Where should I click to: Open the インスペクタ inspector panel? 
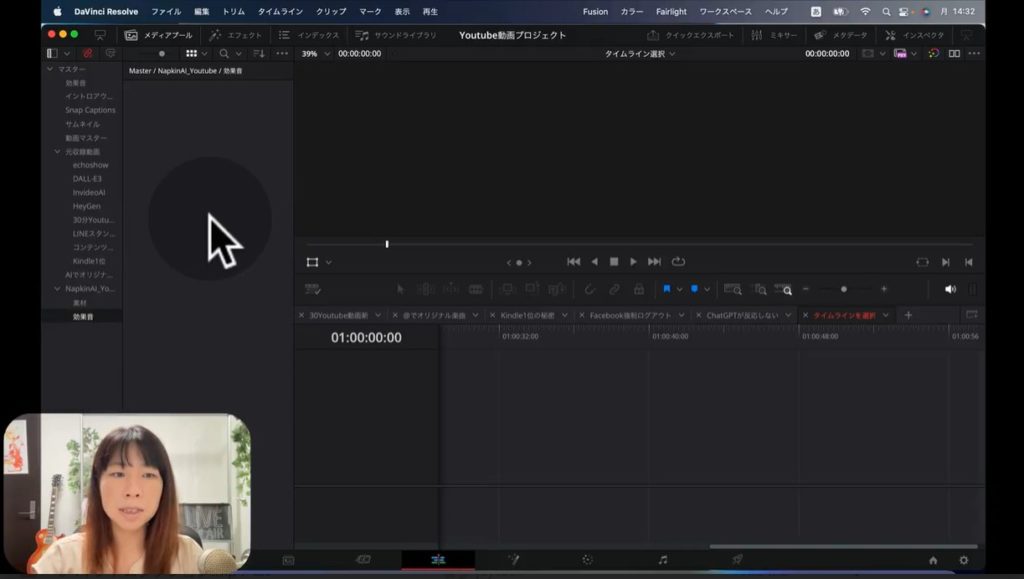[x=914, y=35]
